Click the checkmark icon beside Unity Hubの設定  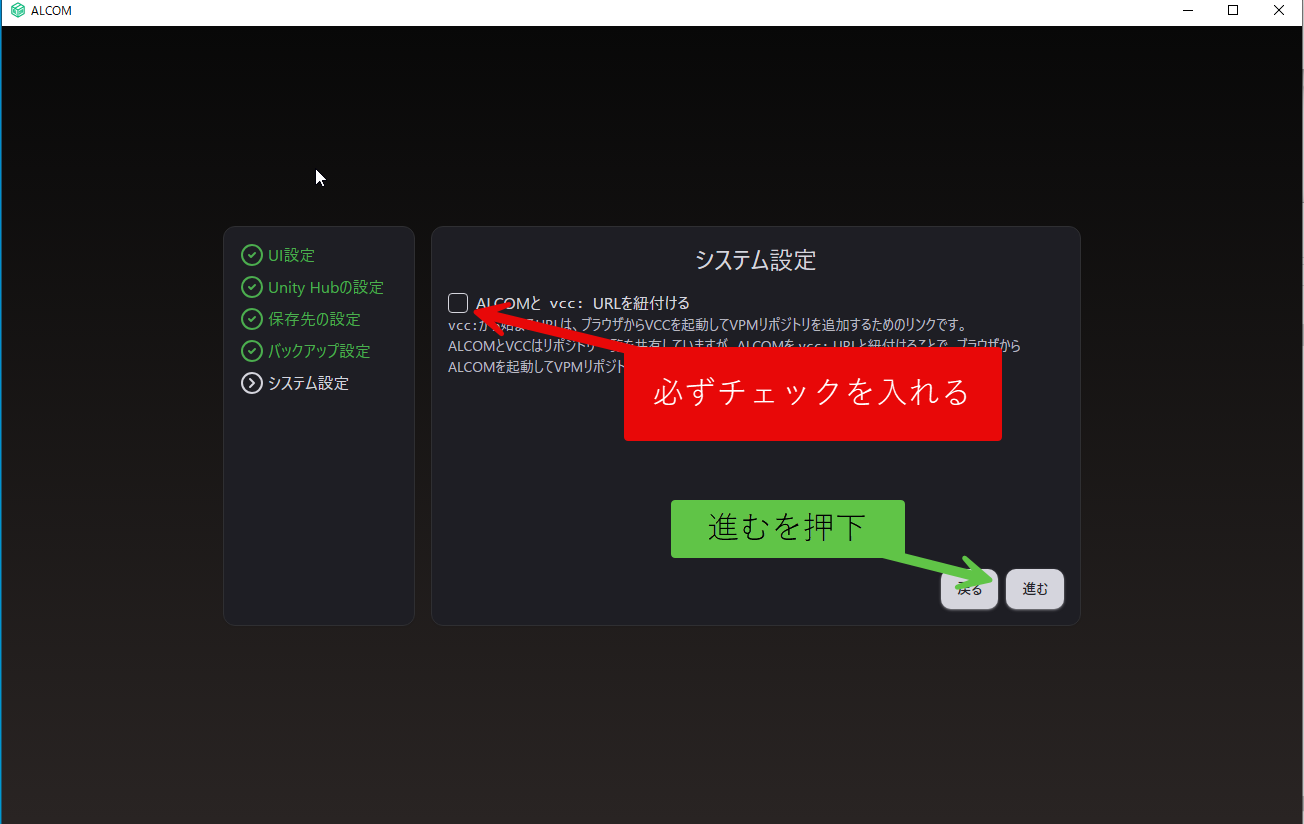pyautogui.click(x=252, y=287)
